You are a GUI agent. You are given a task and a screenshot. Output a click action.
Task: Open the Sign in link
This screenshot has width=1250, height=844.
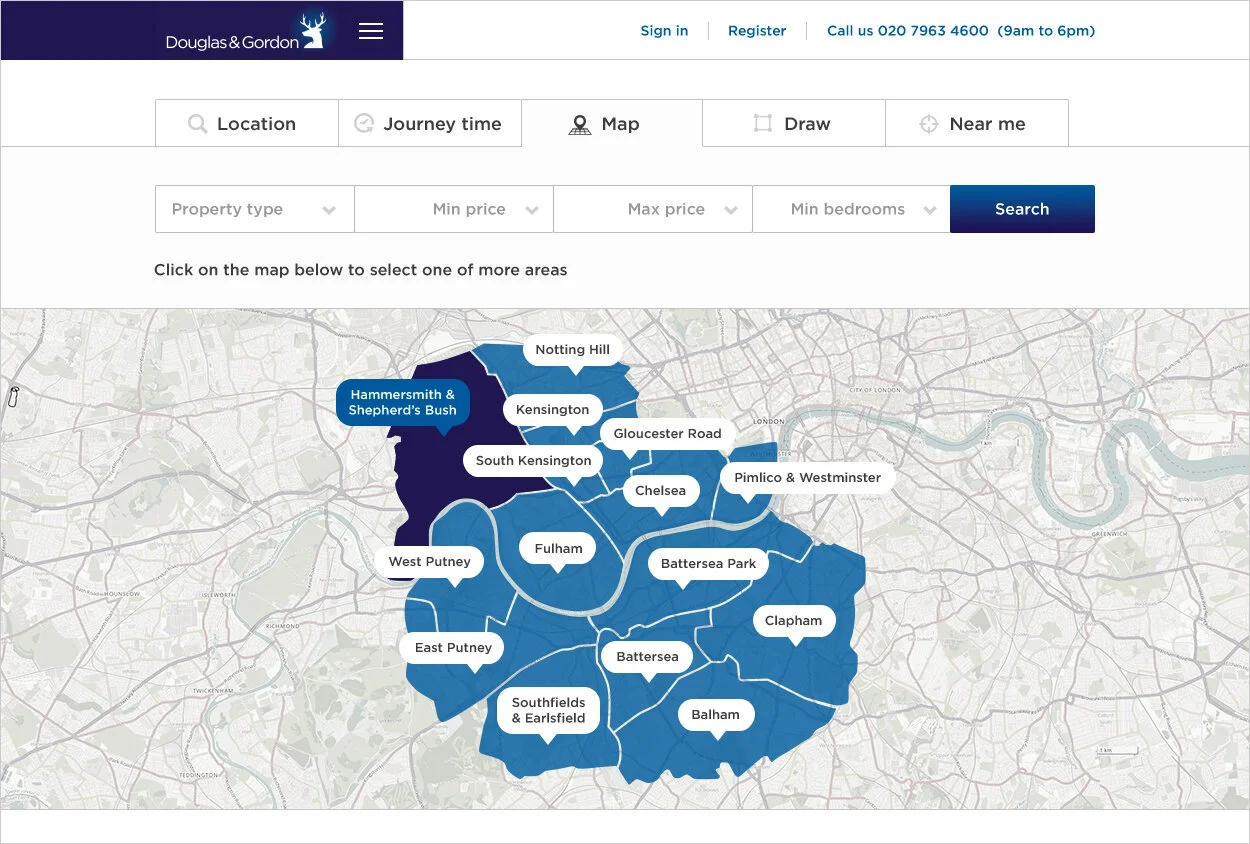click(664, 31)
